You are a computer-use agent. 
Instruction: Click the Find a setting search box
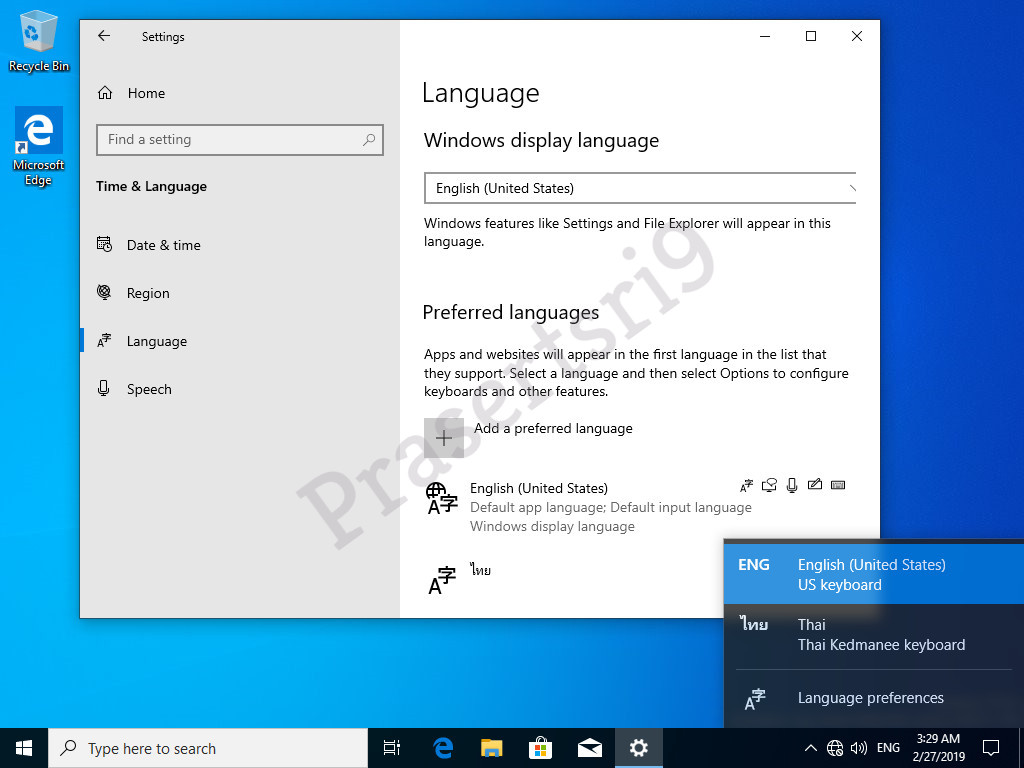click(240, 140)
